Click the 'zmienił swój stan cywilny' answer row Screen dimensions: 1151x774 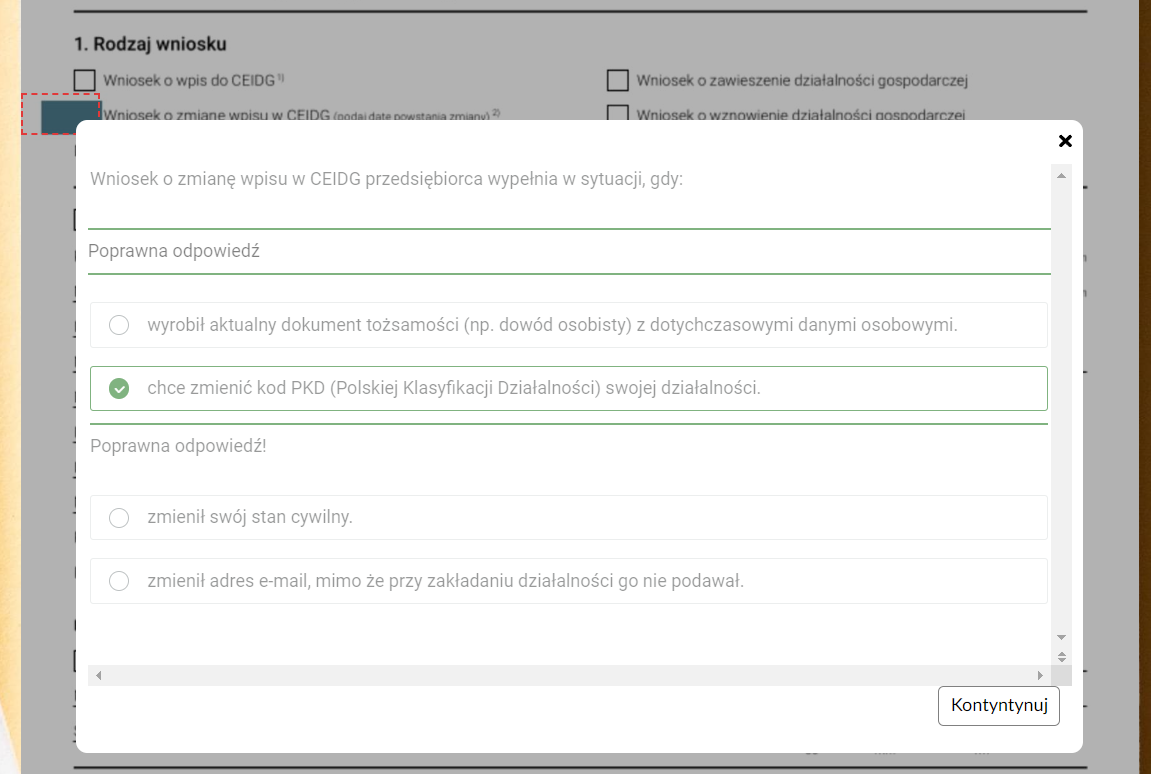pos(568,518)
